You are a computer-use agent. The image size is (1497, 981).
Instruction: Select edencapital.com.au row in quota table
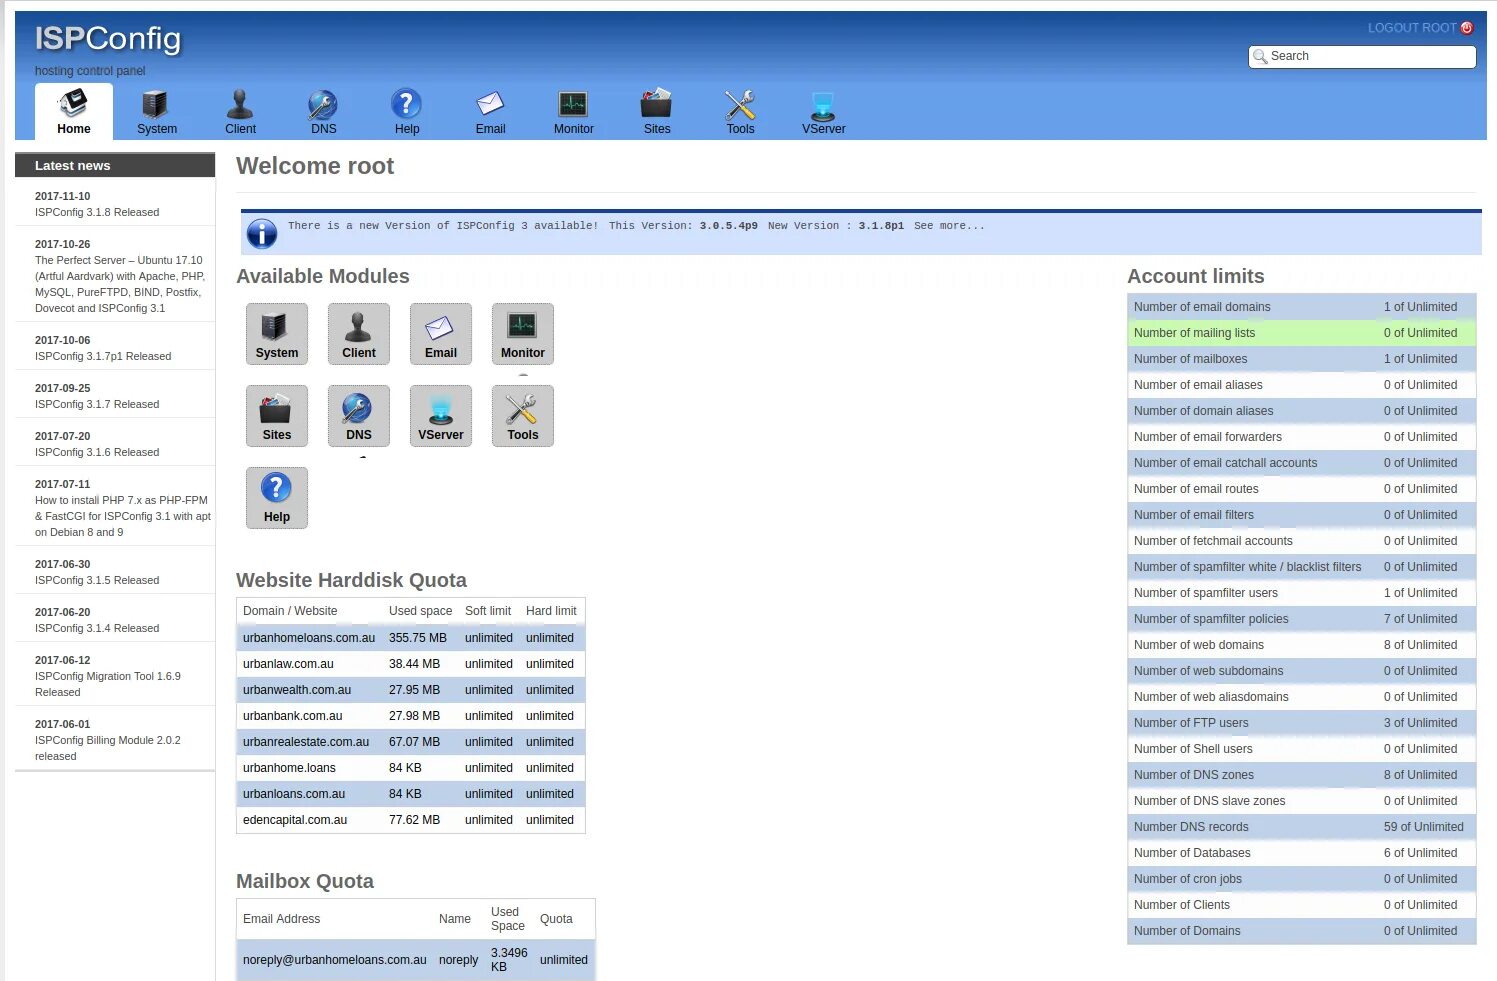click(411, 820)
